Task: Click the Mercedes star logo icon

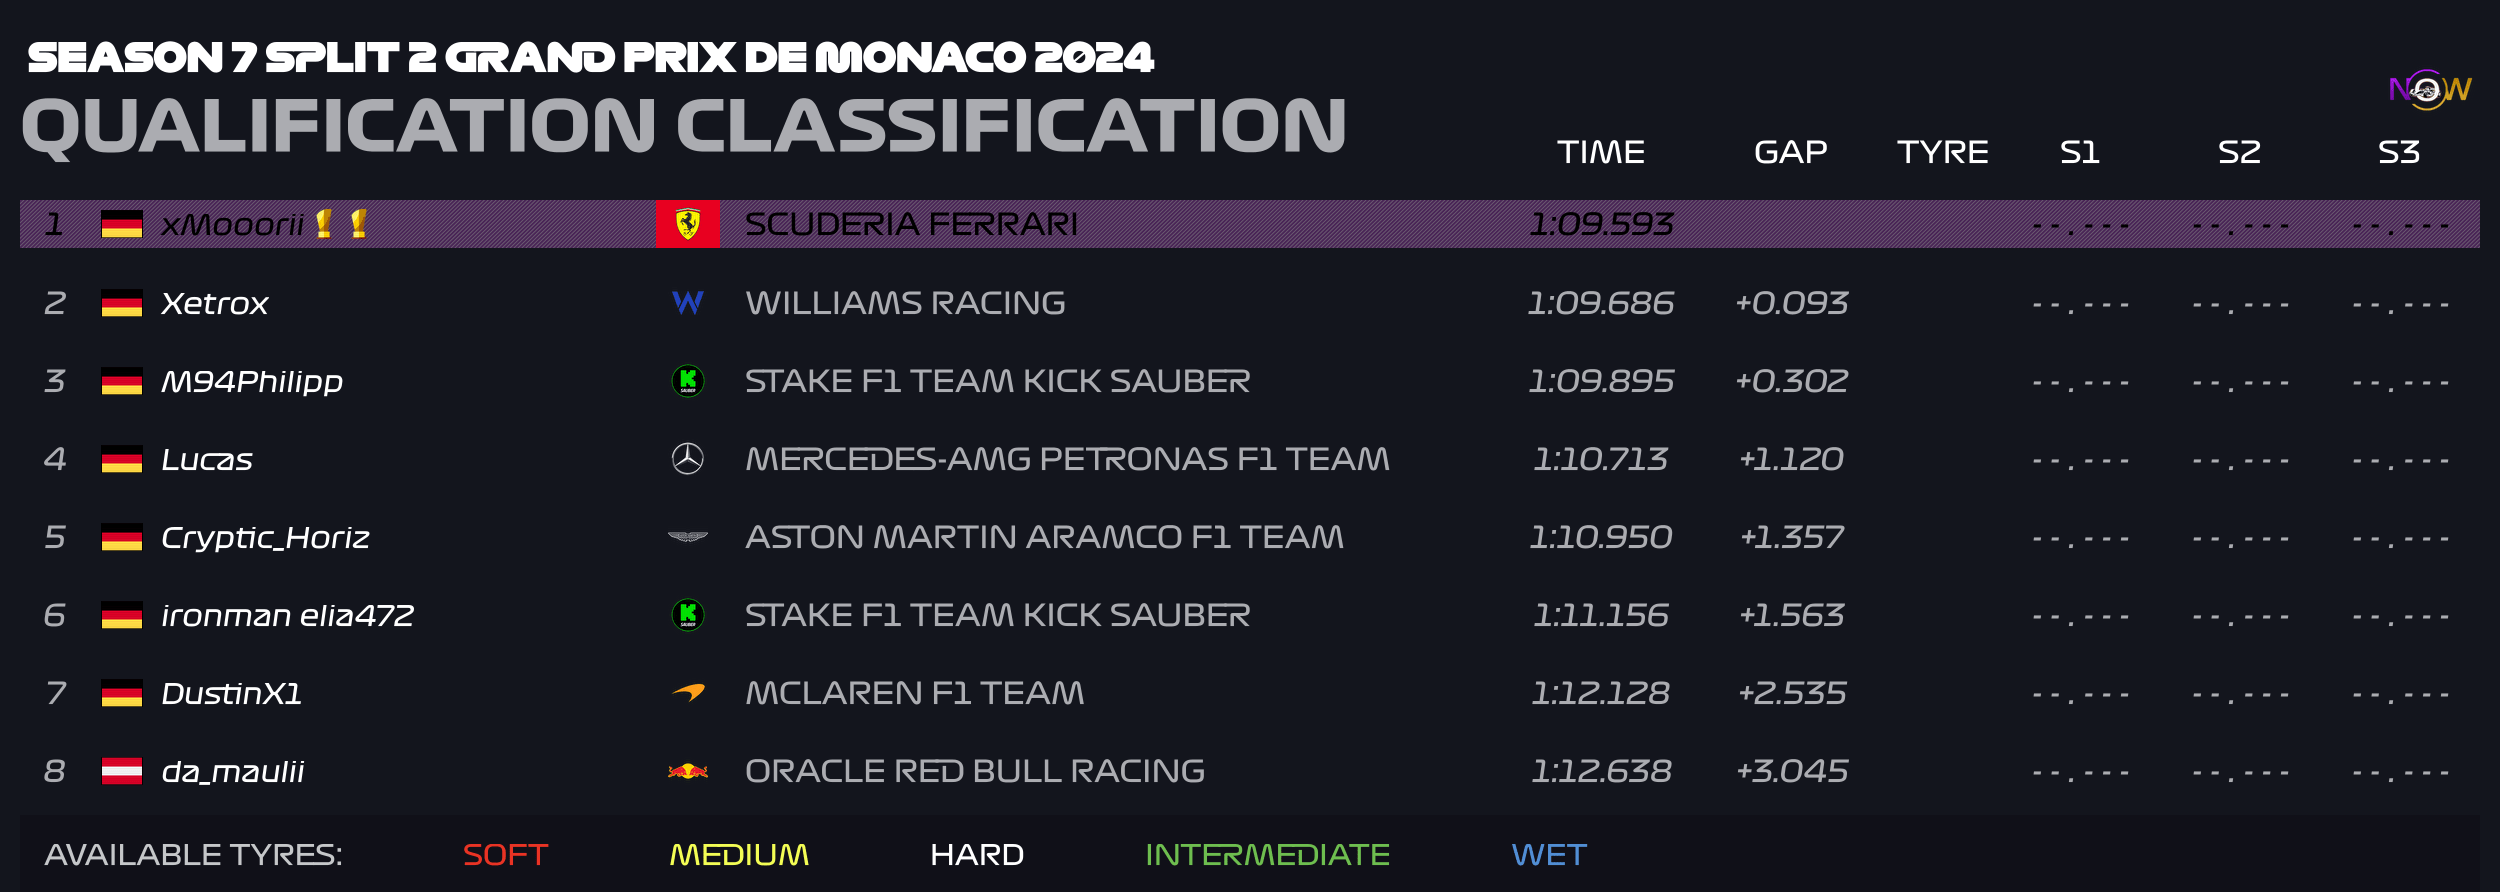Action: click(688, 459)
